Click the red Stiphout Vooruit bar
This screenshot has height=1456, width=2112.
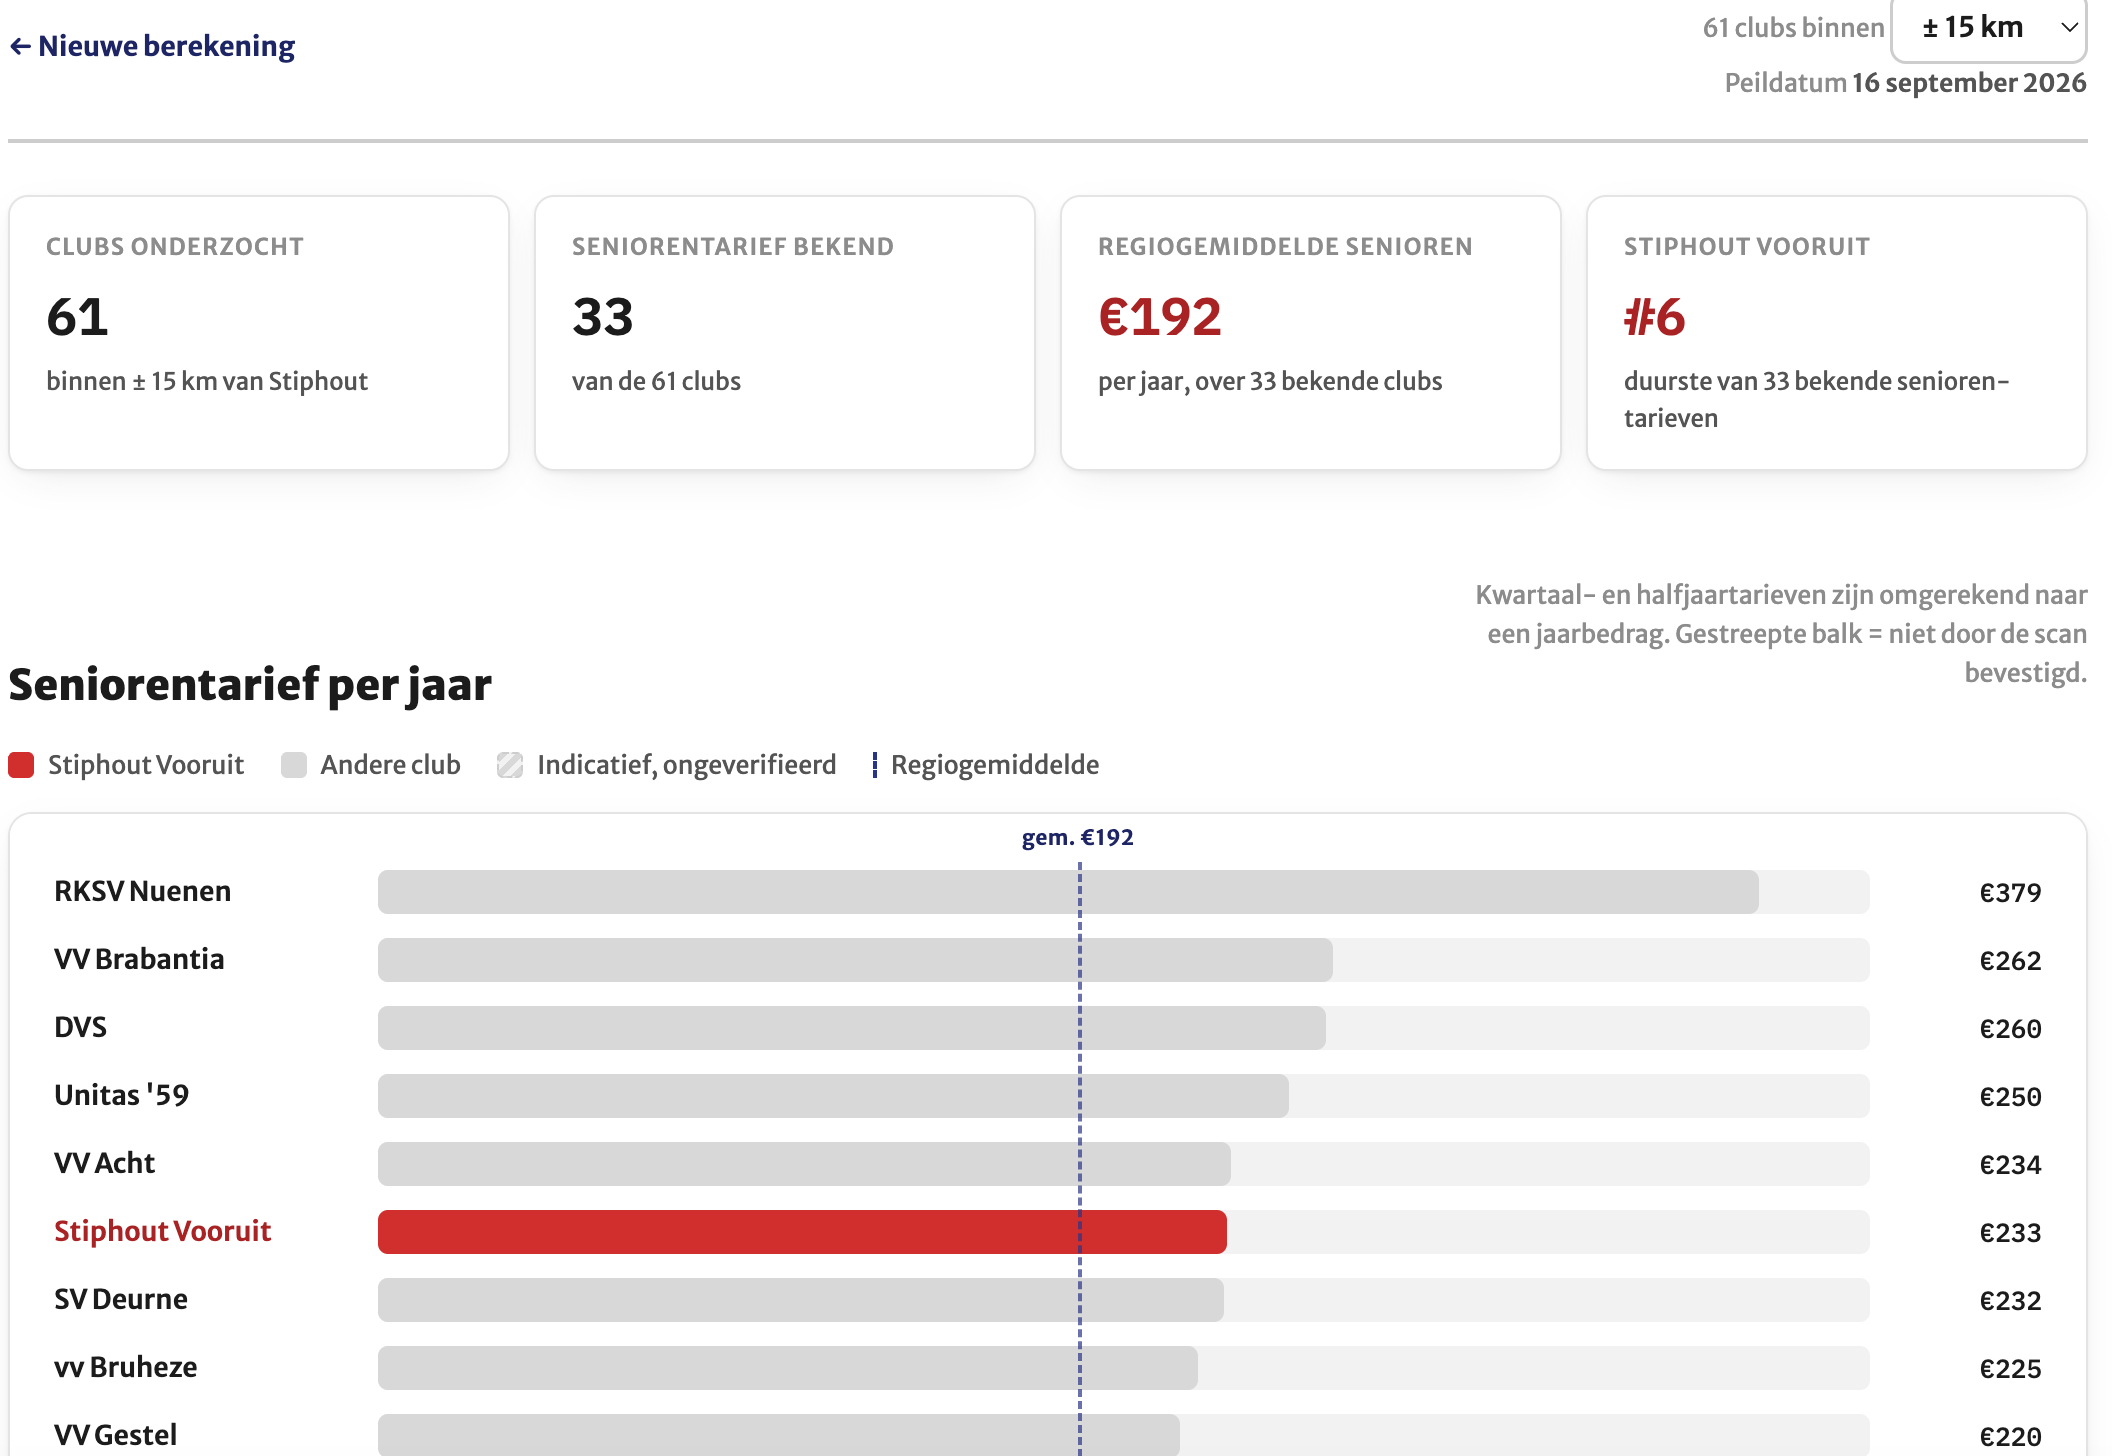pos(802,1232)
